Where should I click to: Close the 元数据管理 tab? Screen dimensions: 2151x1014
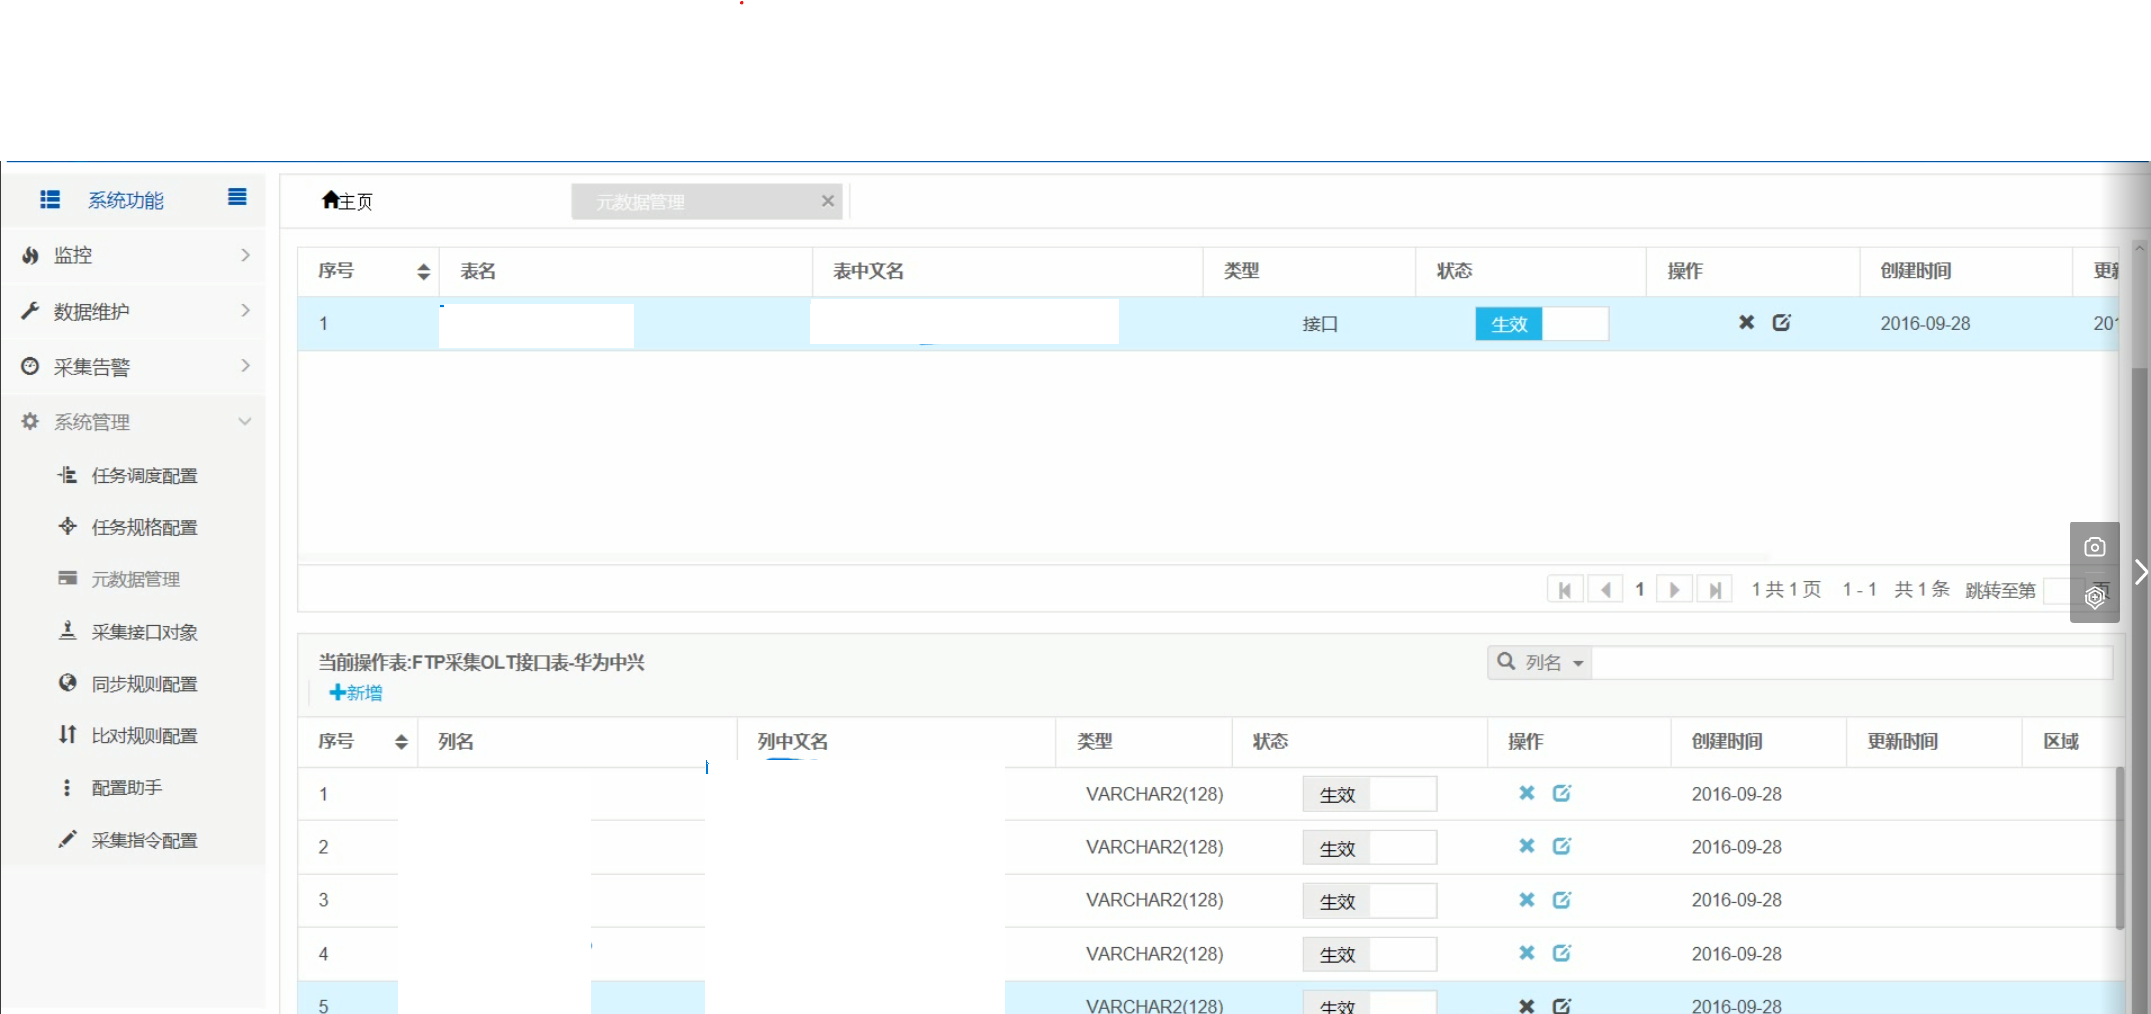pyautogui.click(x=828, y=201)
